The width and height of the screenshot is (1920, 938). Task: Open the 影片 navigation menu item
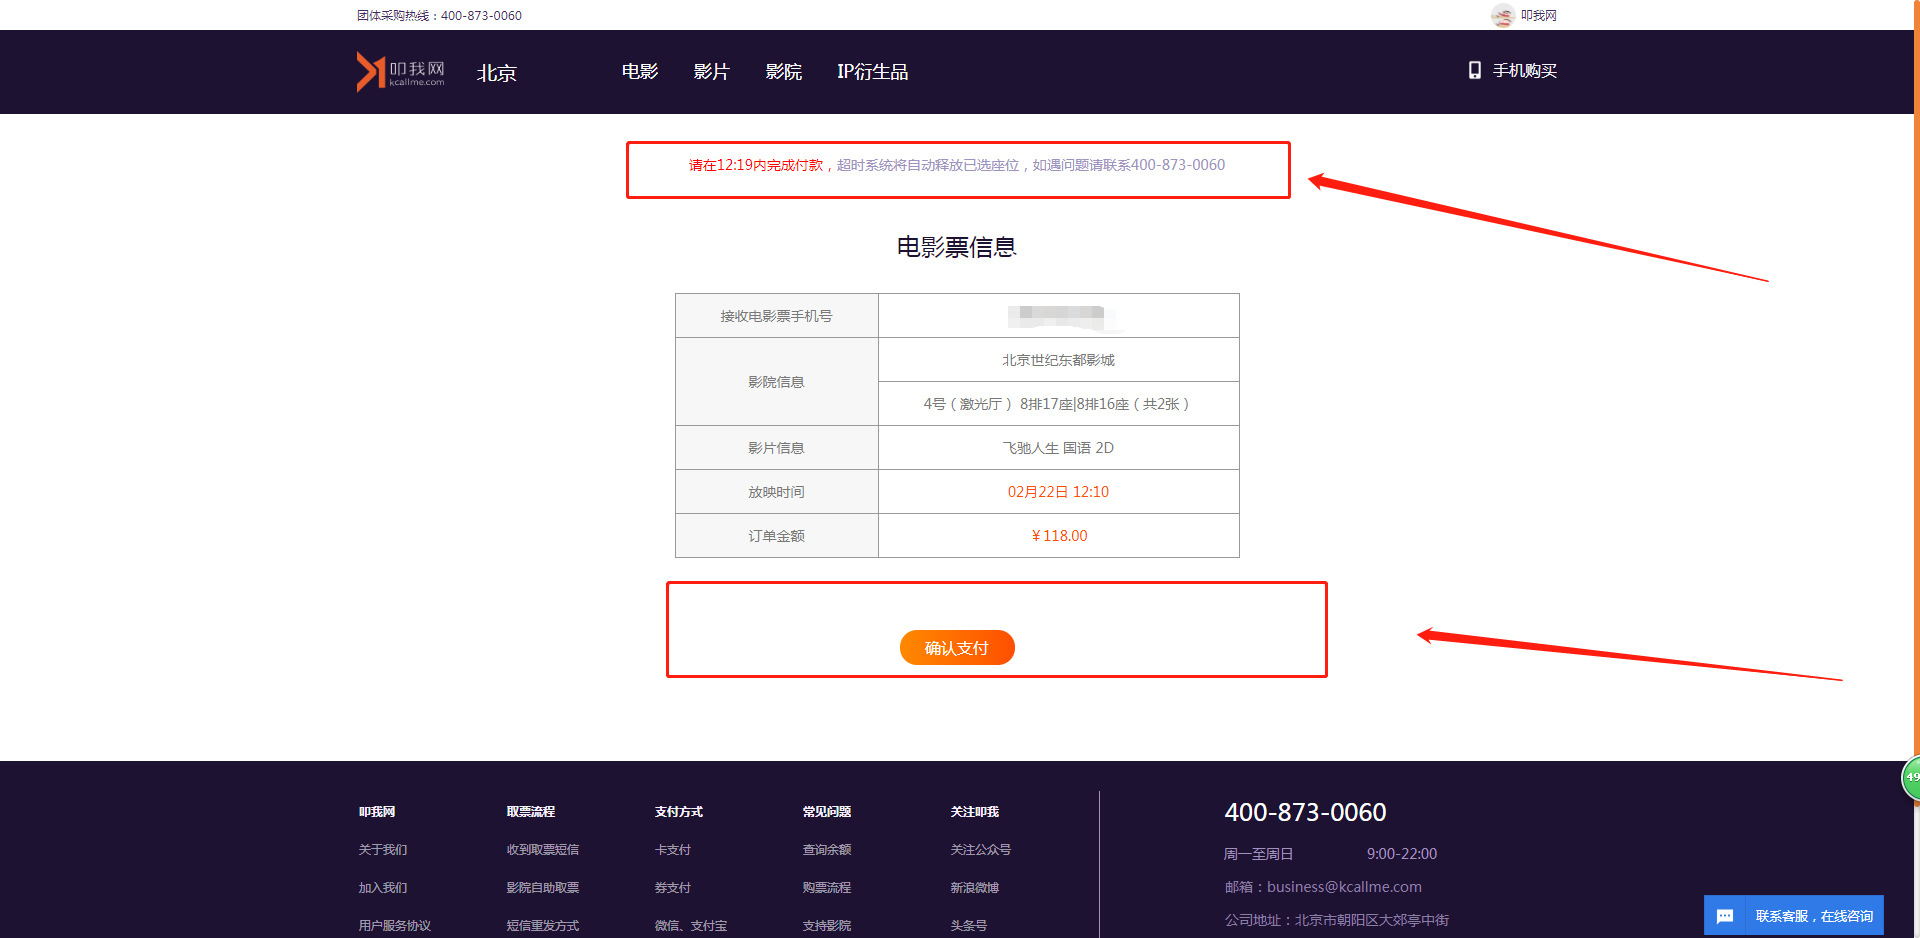pos(711,72)
